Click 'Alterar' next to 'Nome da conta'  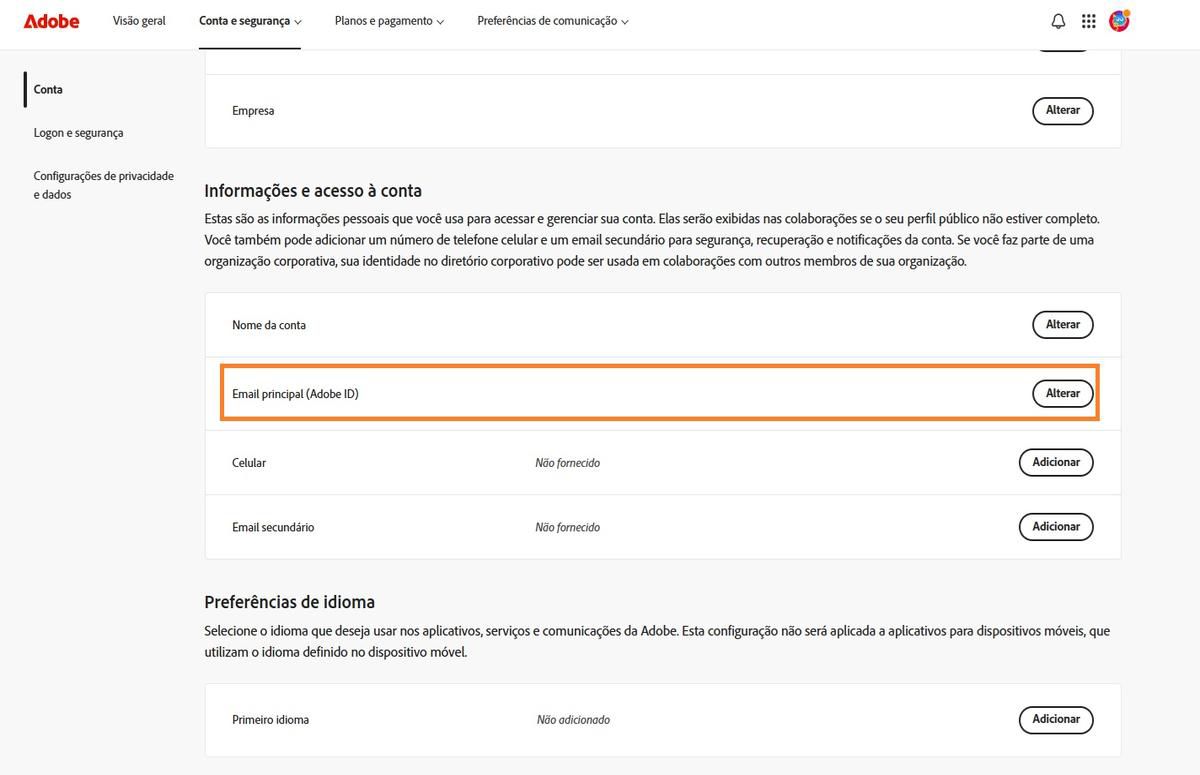[1062, 324]
